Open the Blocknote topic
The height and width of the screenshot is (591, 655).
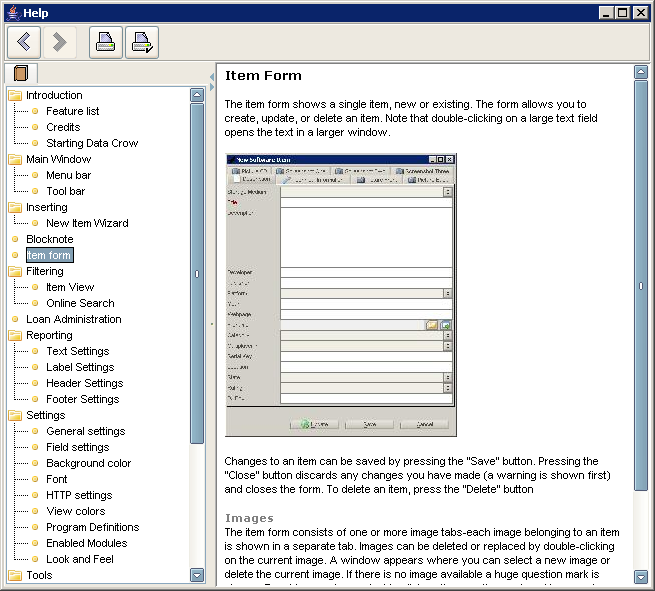click(50, 239)
